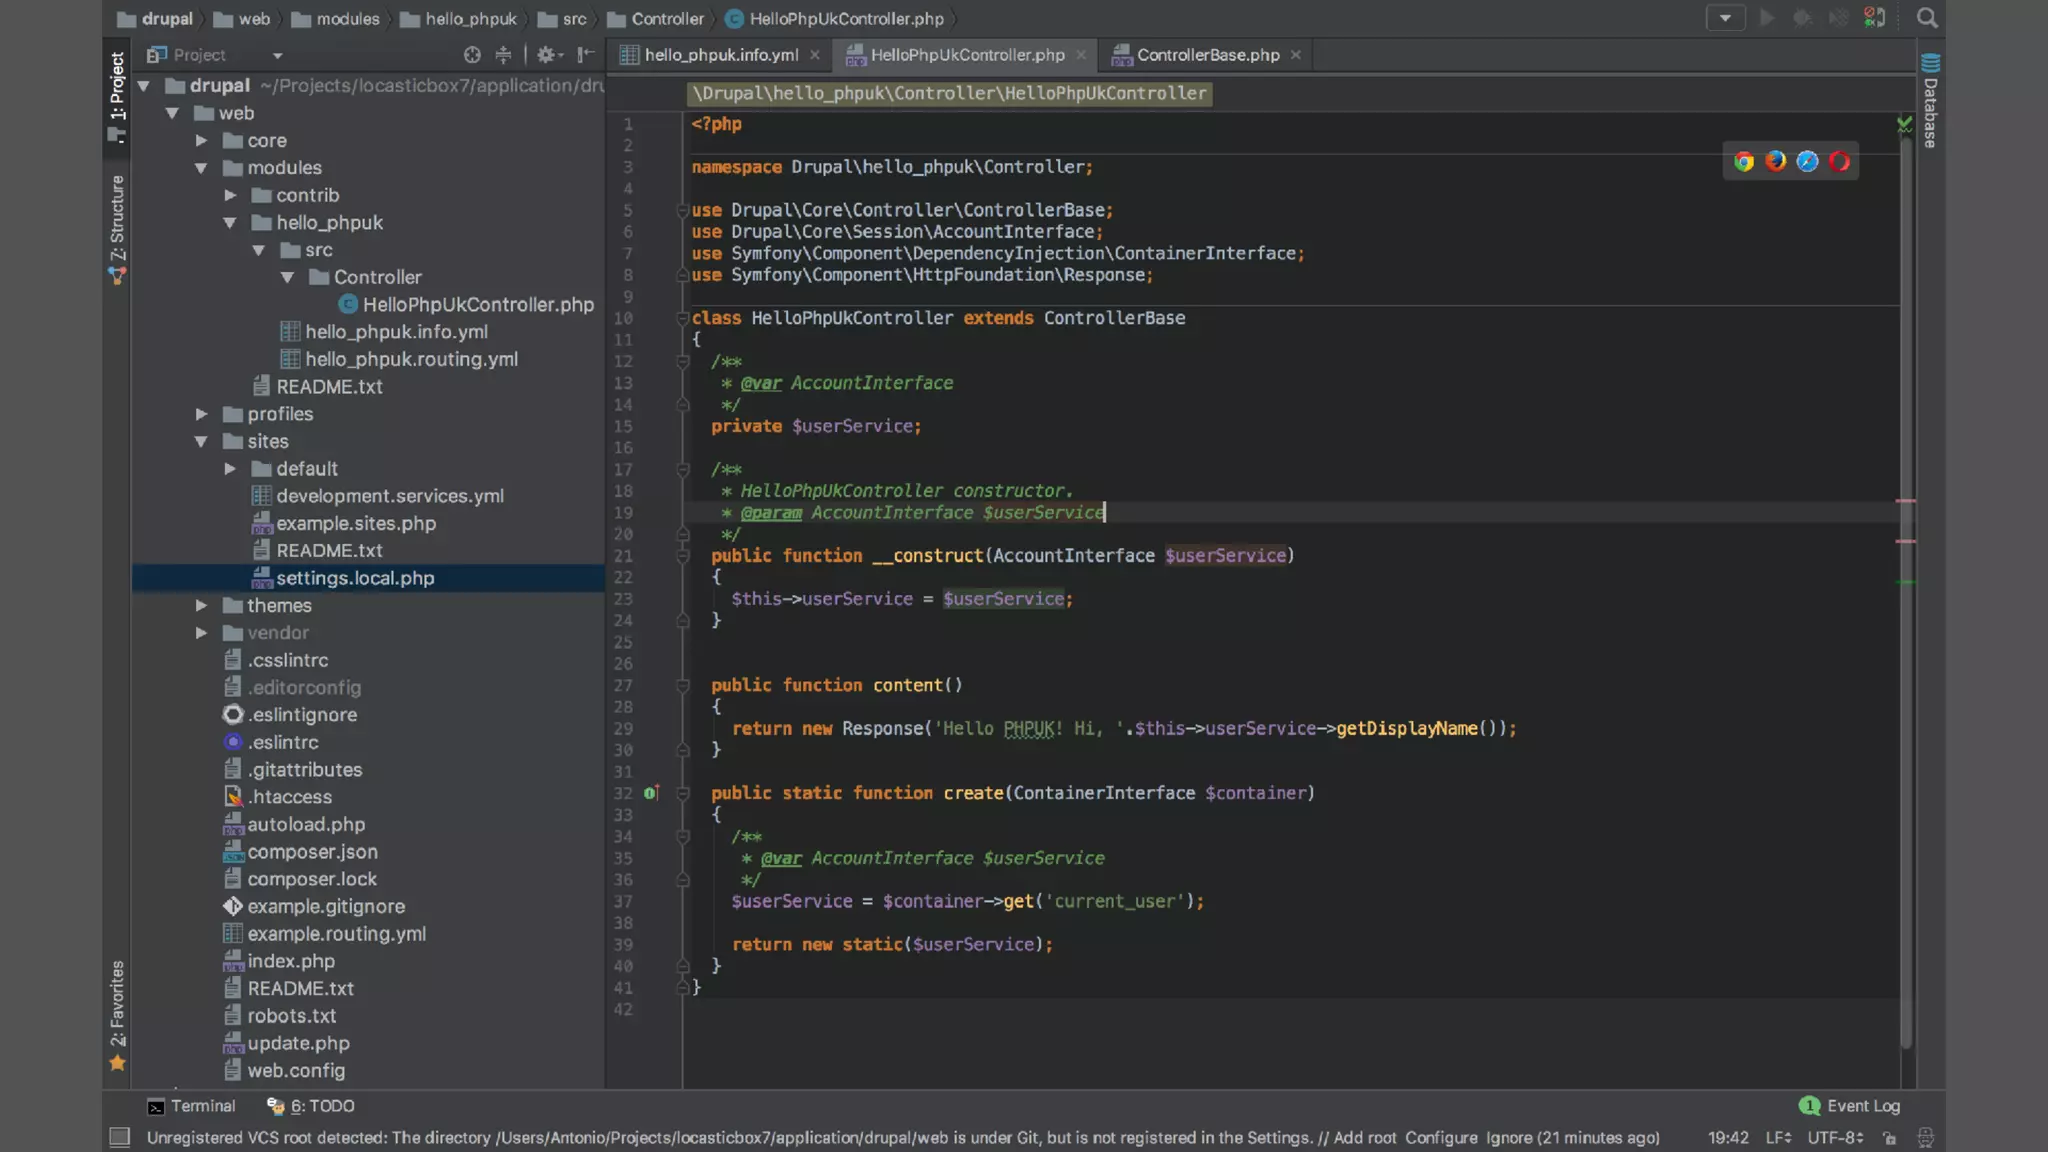
Task: Click the implemented method gutter icon
Action: 650,793
